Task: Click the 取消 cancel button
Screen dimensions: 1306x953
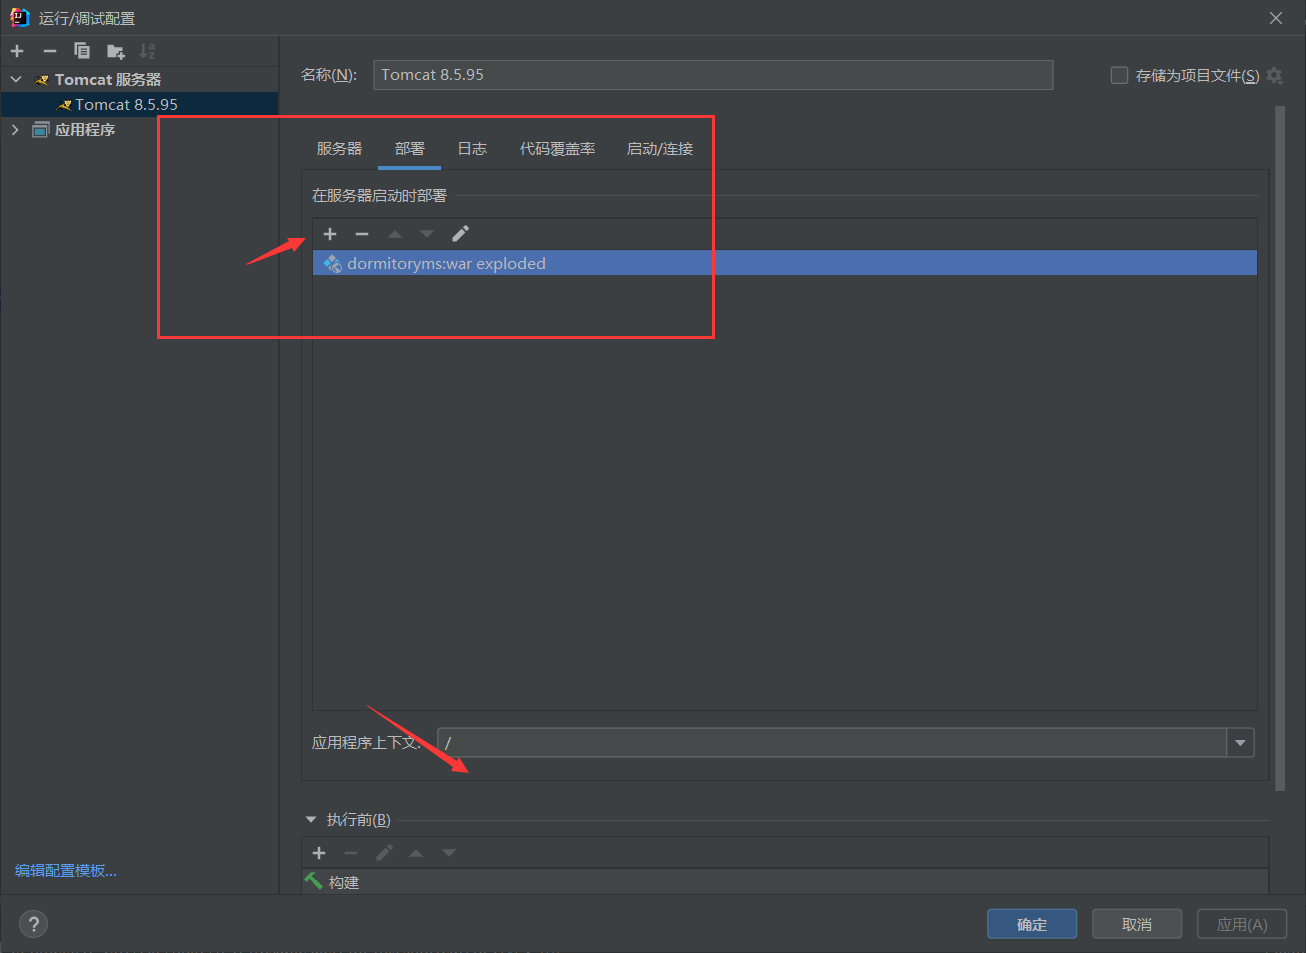Action: point(1137,924)
